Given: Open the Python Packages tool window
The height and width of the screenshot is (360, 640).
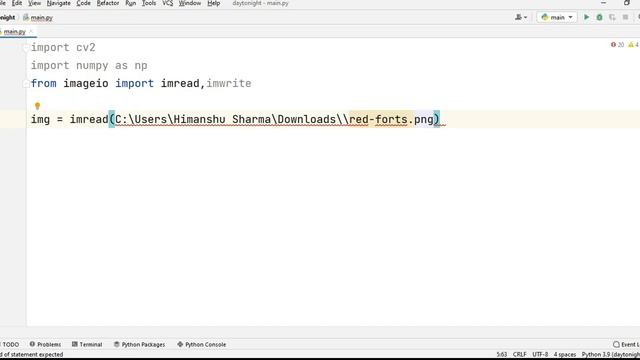Looking at the screenshot, I should [x=140, y=344].
